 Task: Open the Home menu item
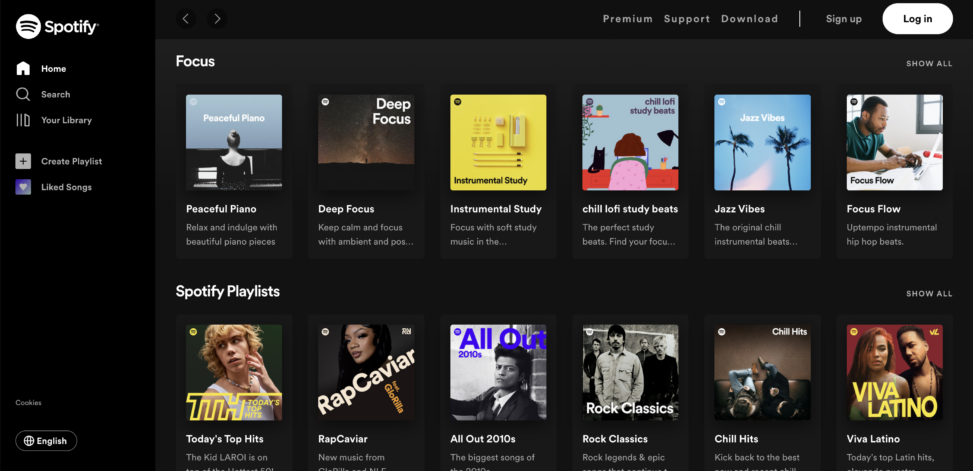[53, 69]
